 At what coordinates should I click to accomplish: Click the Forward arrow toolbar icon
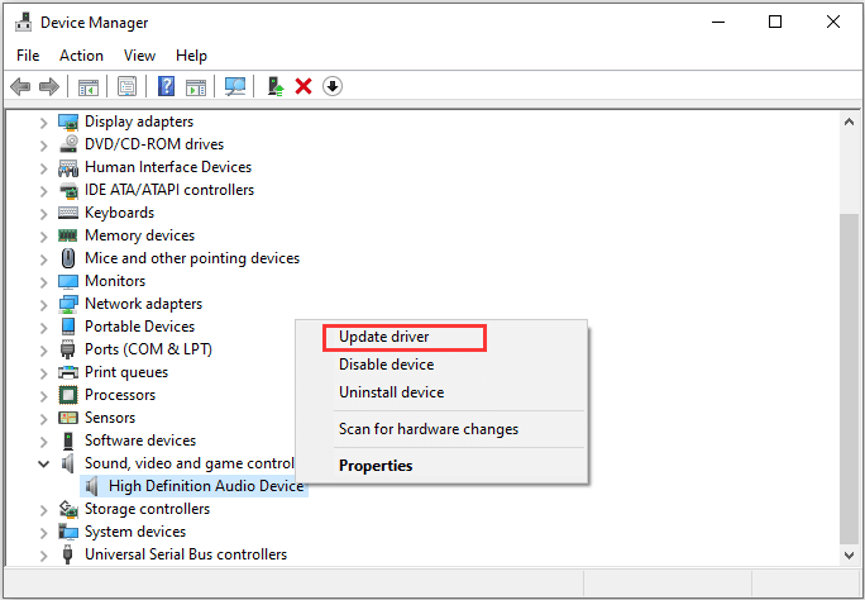[49, 87]
